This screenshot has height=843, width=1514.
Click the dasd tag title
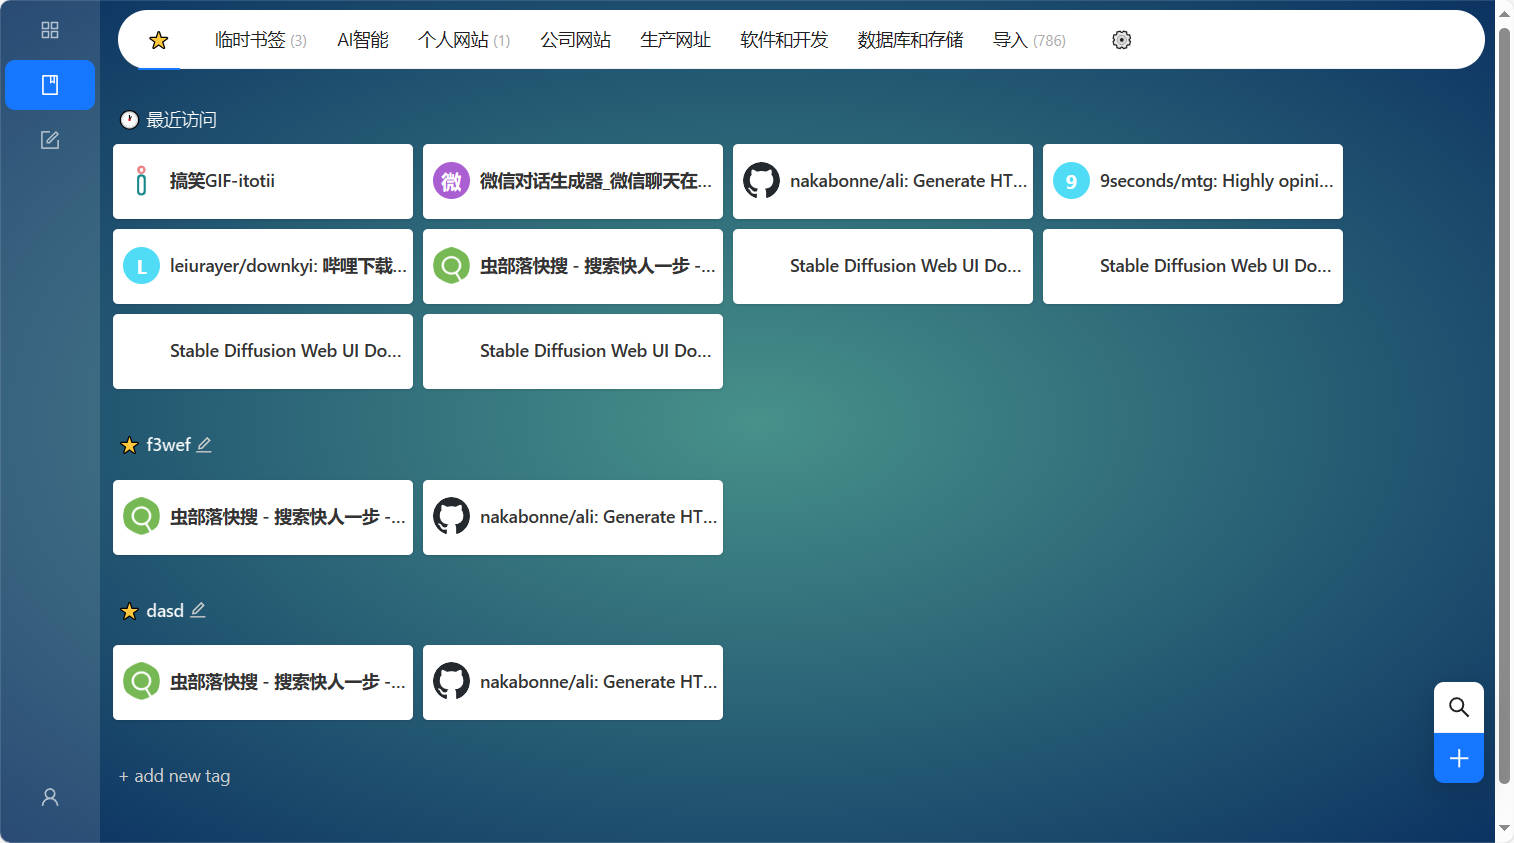[x=165, y=611]
